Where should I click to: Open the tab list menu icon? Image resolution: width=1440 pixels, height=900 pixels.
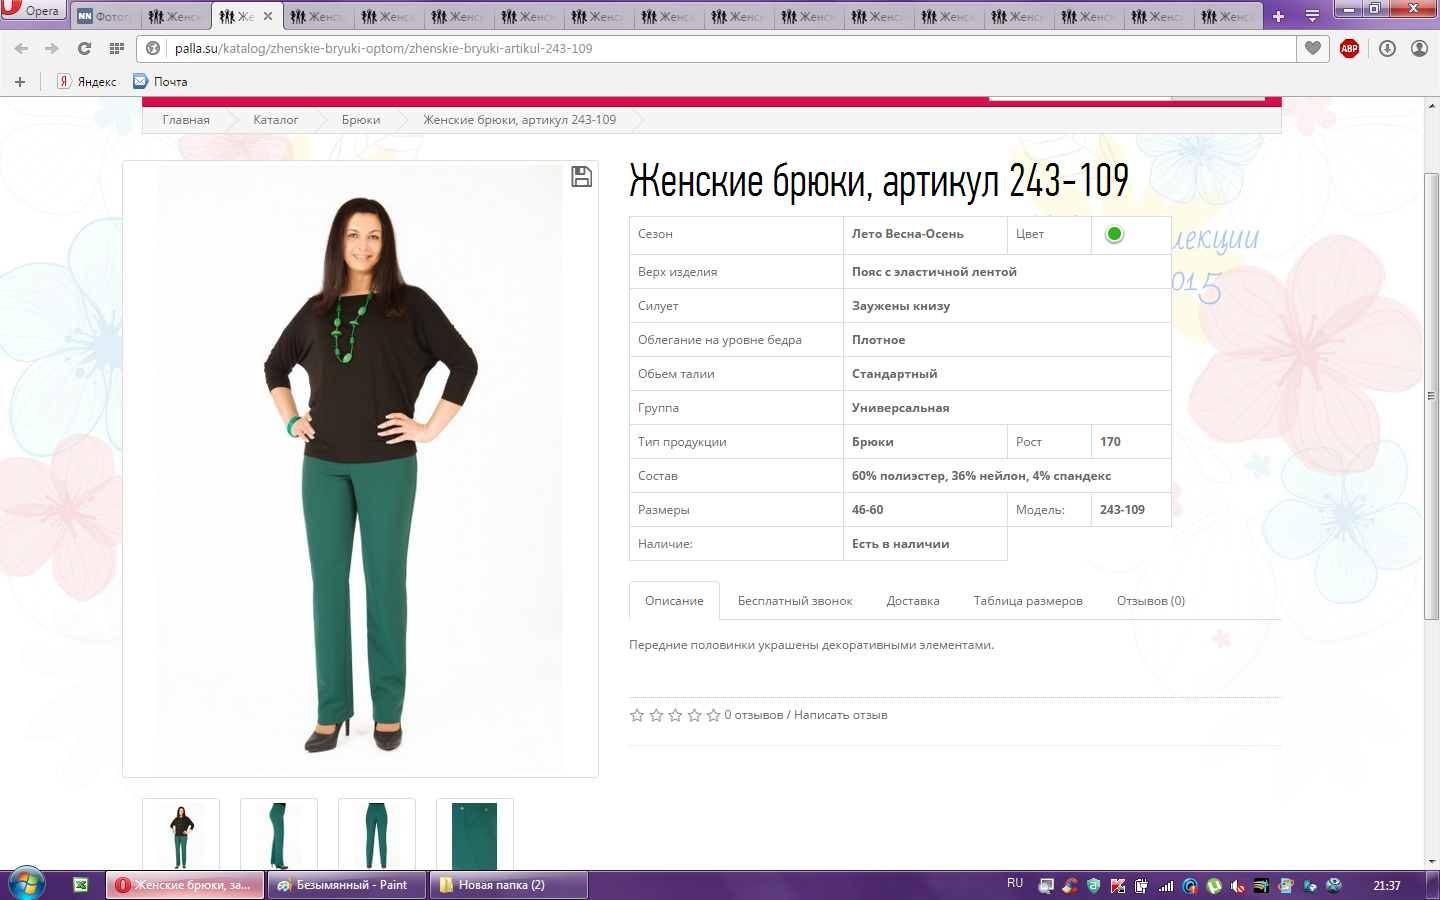[x=1312, y=16]
